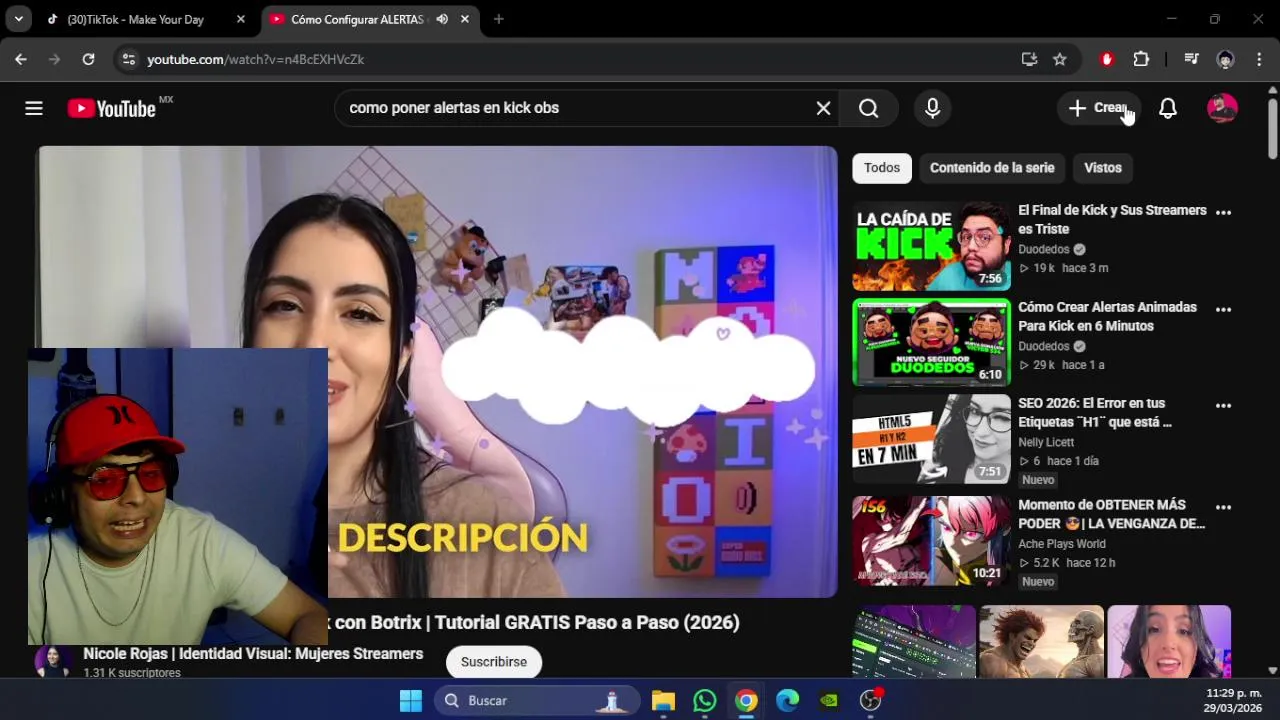Go back in the browser
The height and width of the screenshot is (720, 1280).
point(21,59)
